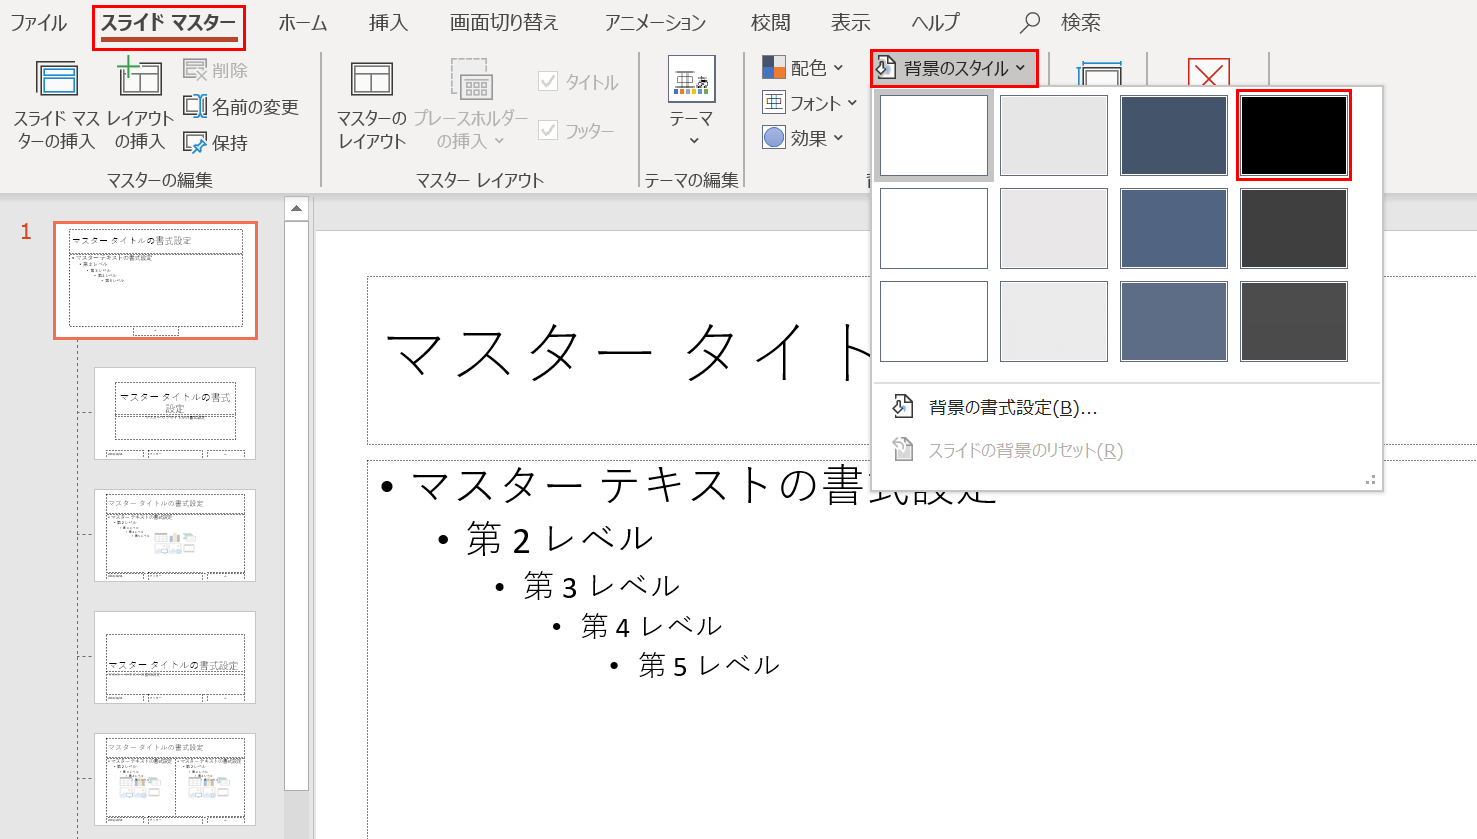Open マスターのレイアウト dialog

(372, 104)
